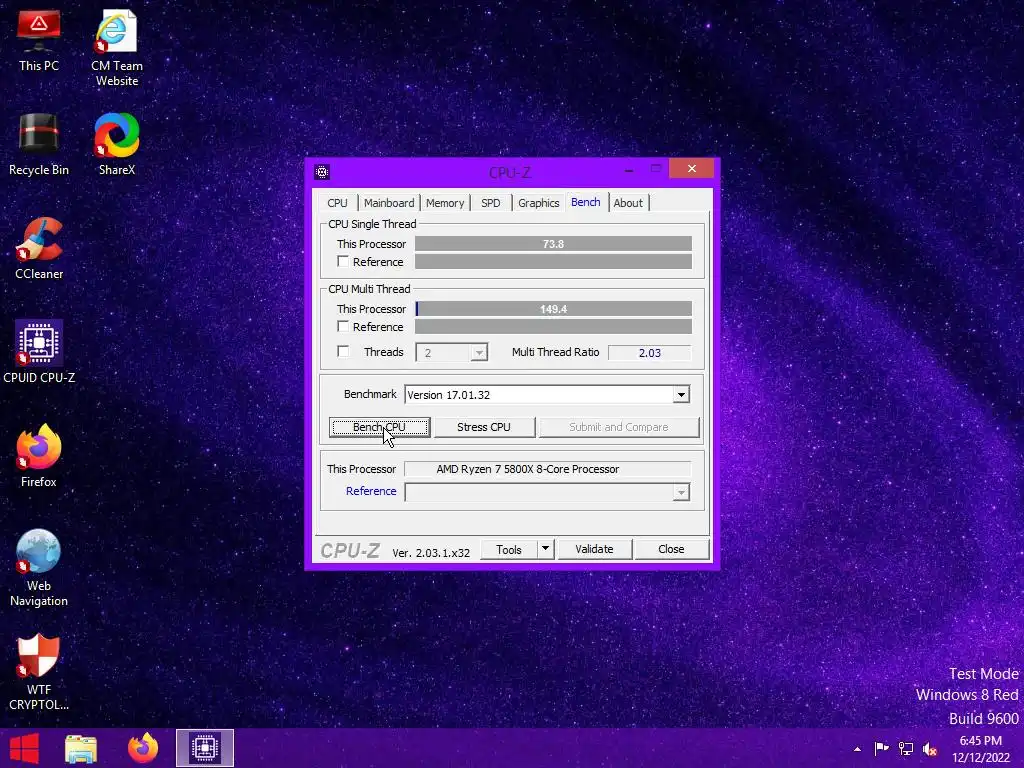Open File Explorer from taskbar
This screenshot has height=768, width=1024.
click(81, 748)
